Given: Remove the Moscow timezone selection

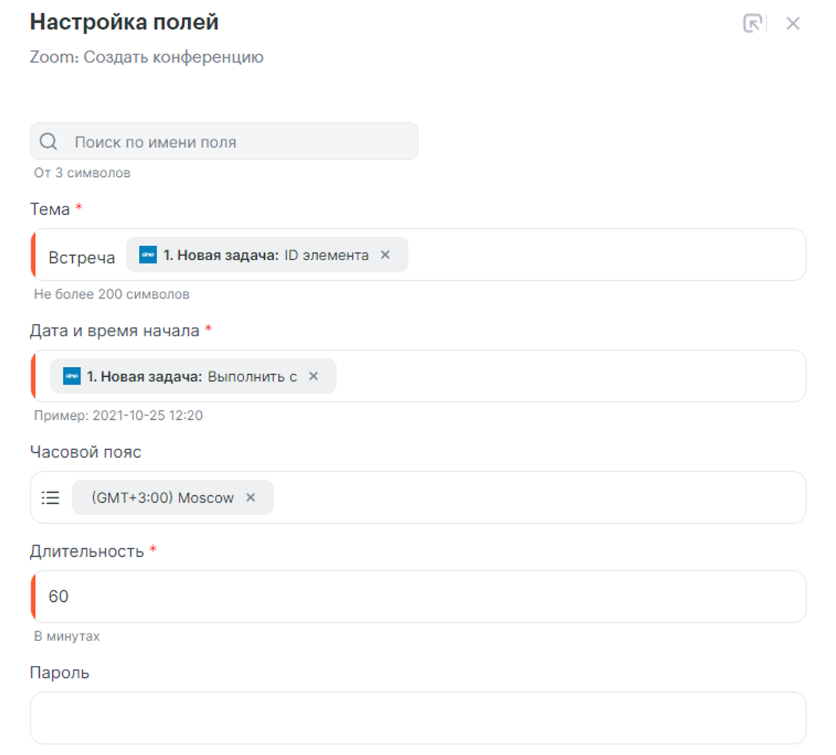Looking at the screenshot, I should [251, 497].
